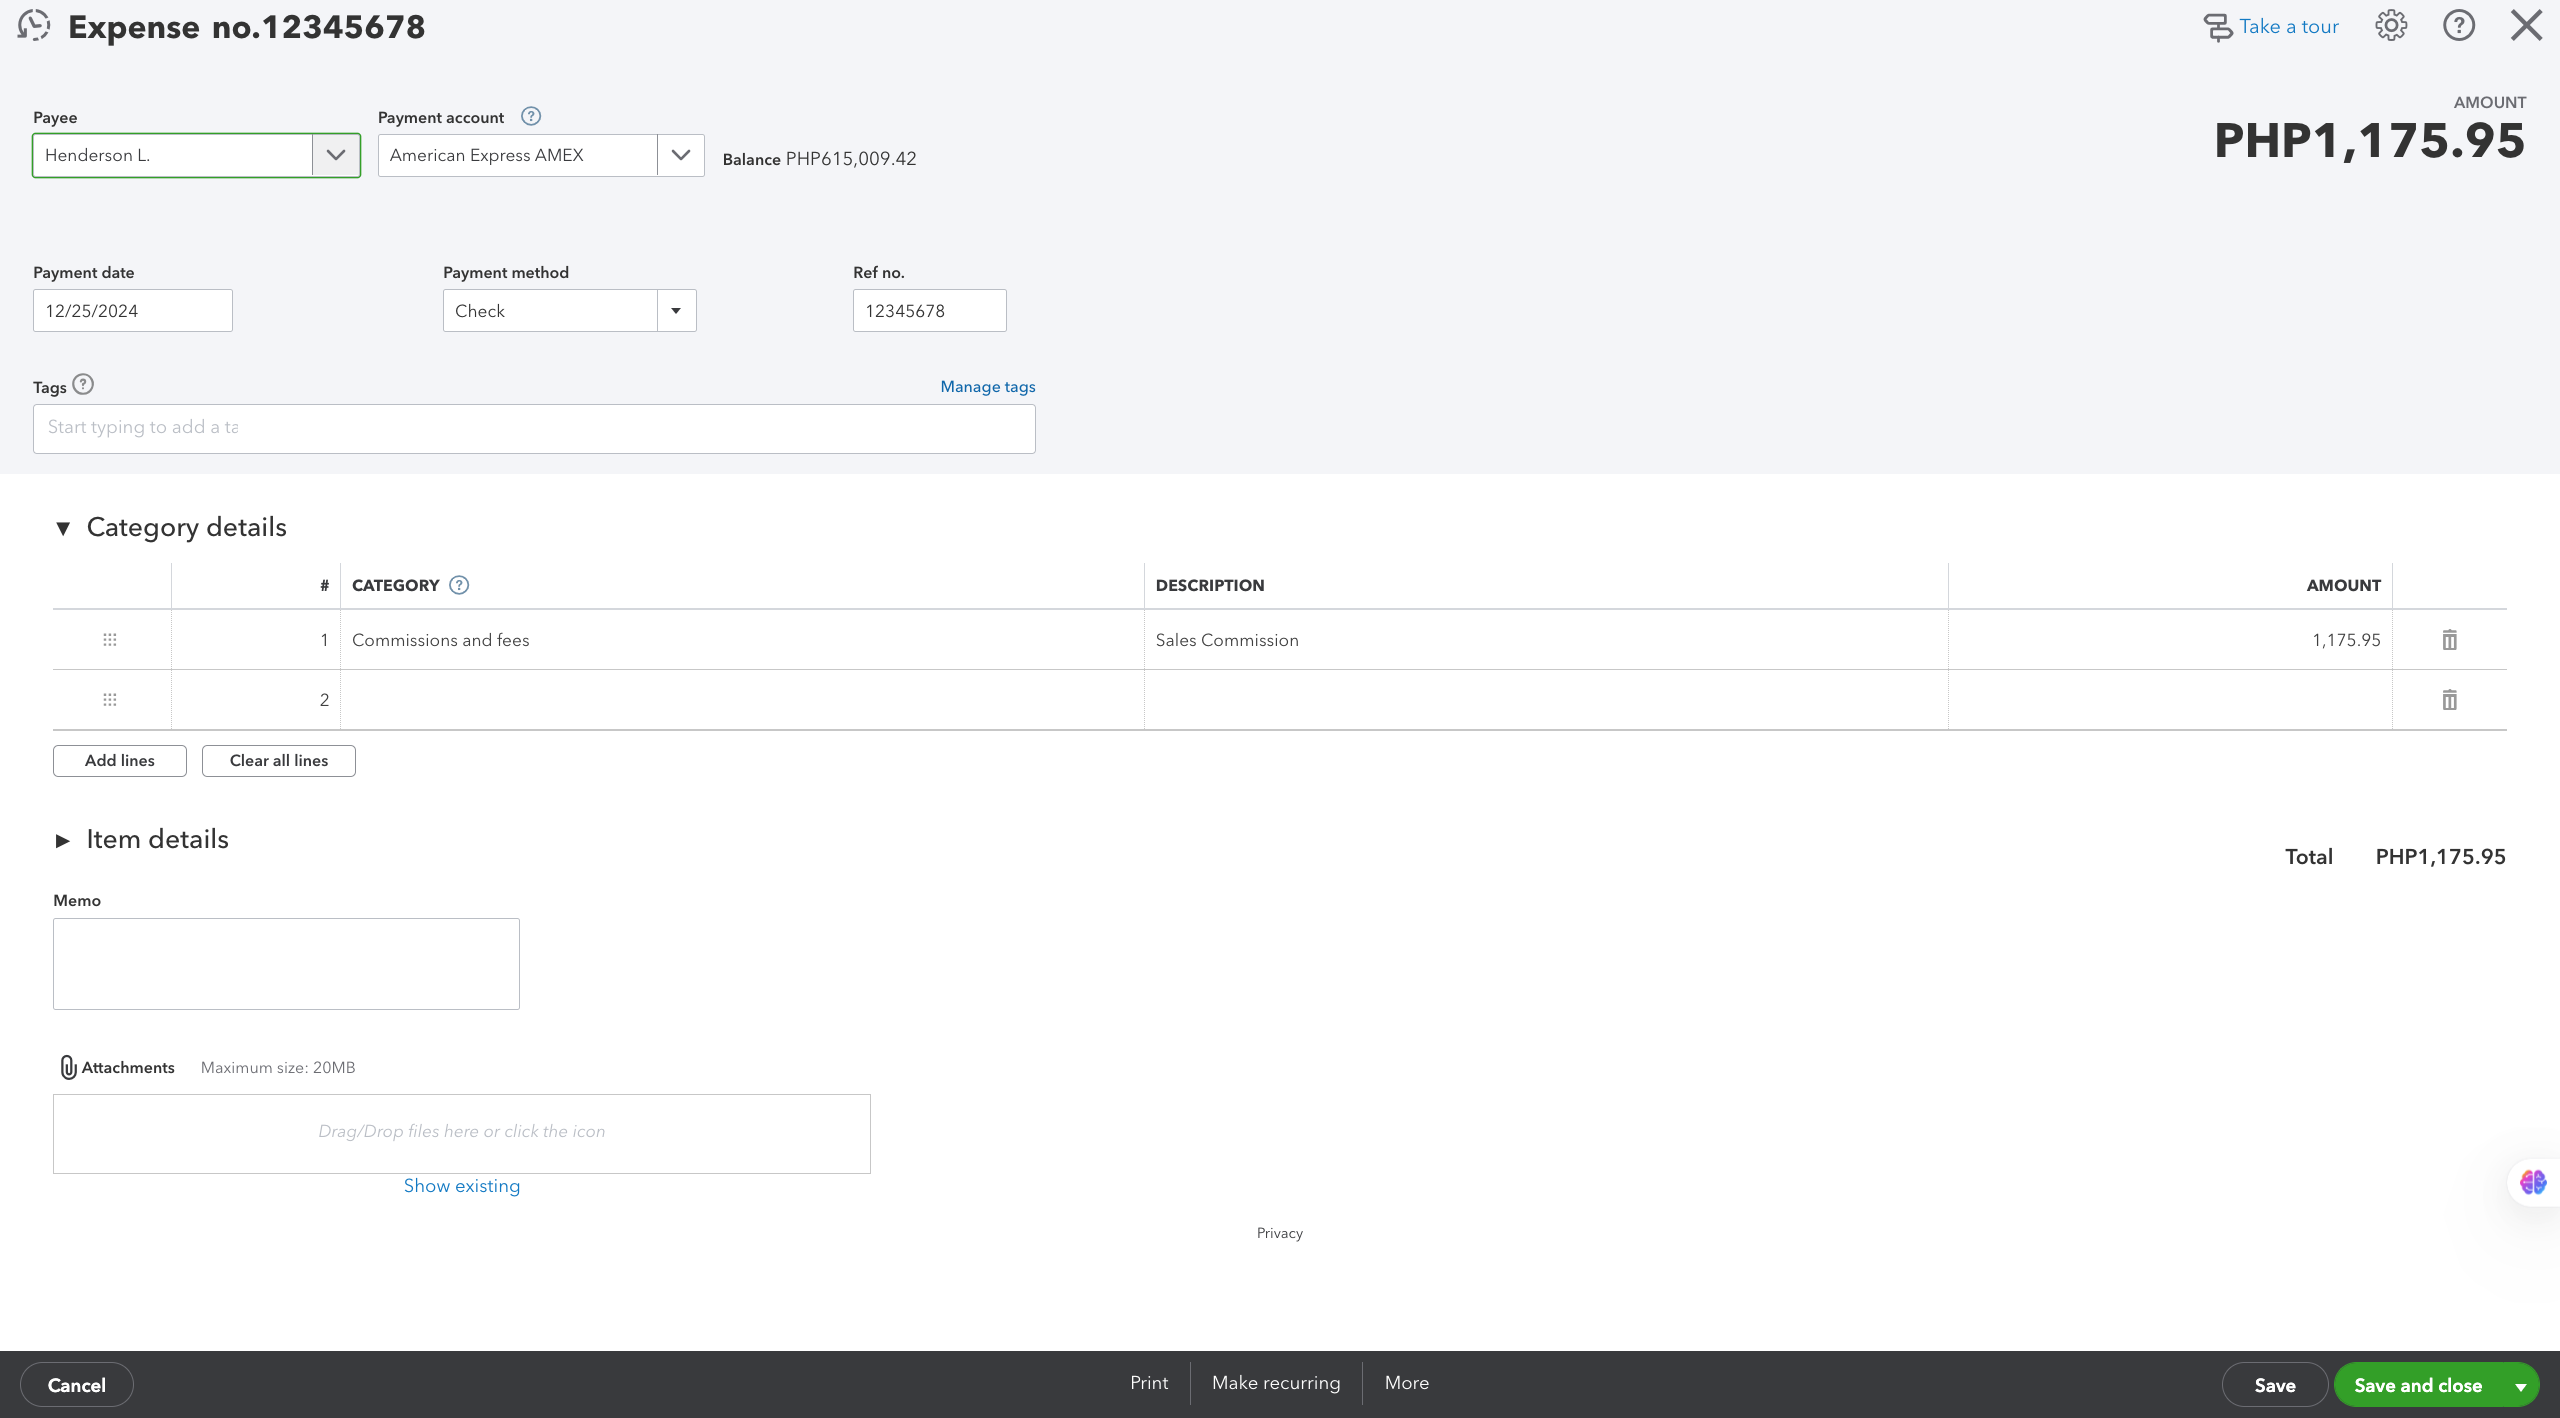
Task: Click the Attachments paperclip icon
Action: point(68,1067)
